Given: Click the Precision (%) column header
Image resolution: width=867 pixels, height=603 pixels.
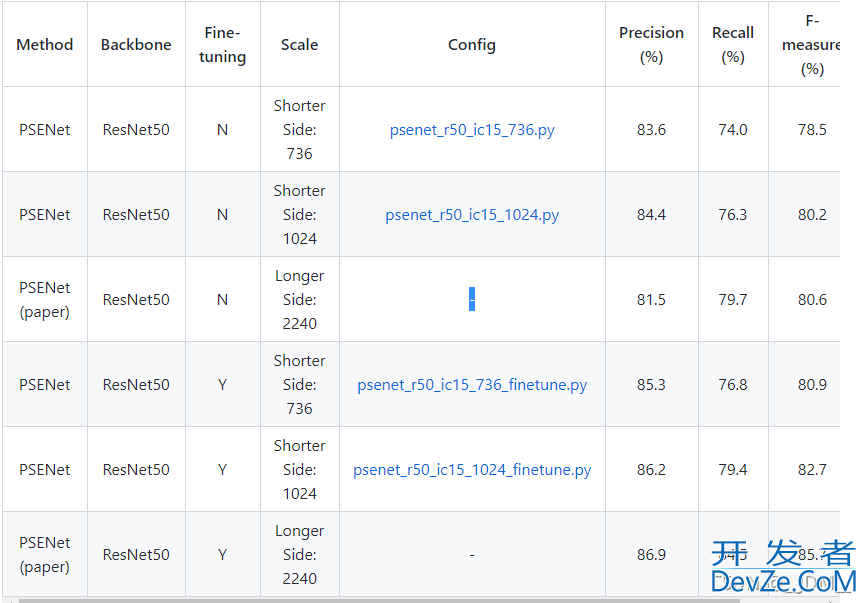Looking at the screenshot, I should [651, 45].
